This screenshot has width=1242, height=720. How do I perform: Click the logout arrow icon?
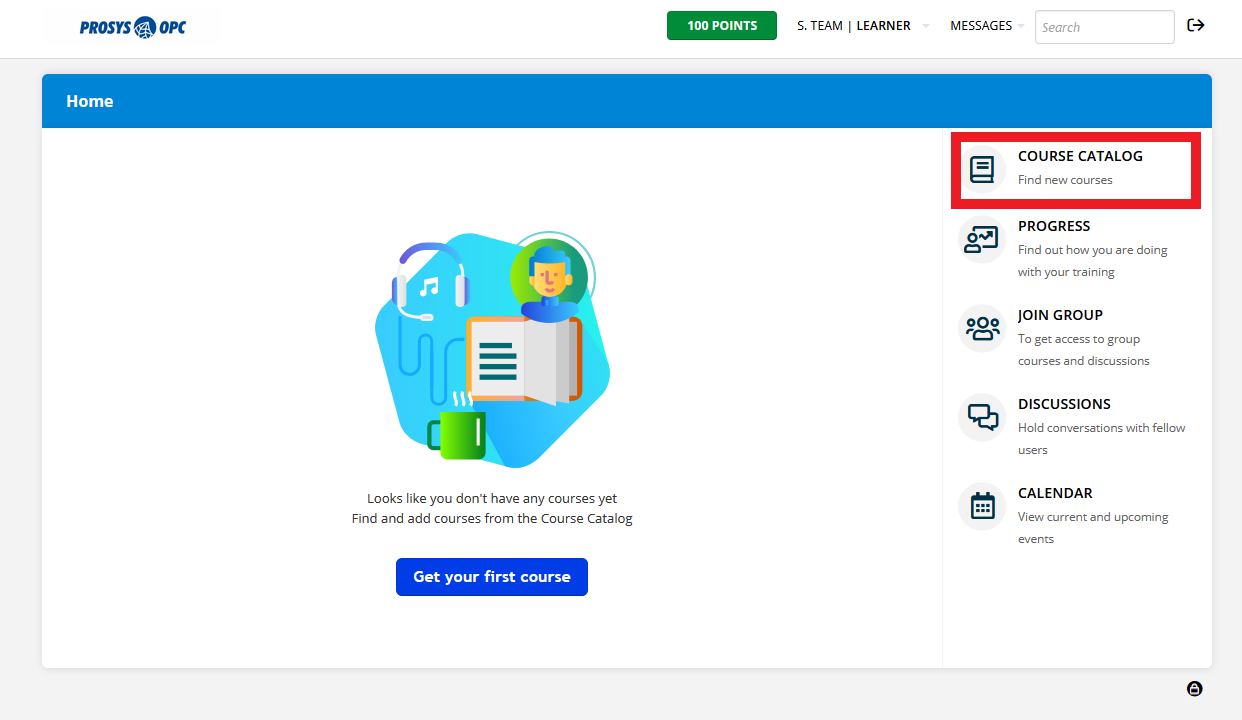tap(1195, 26)
